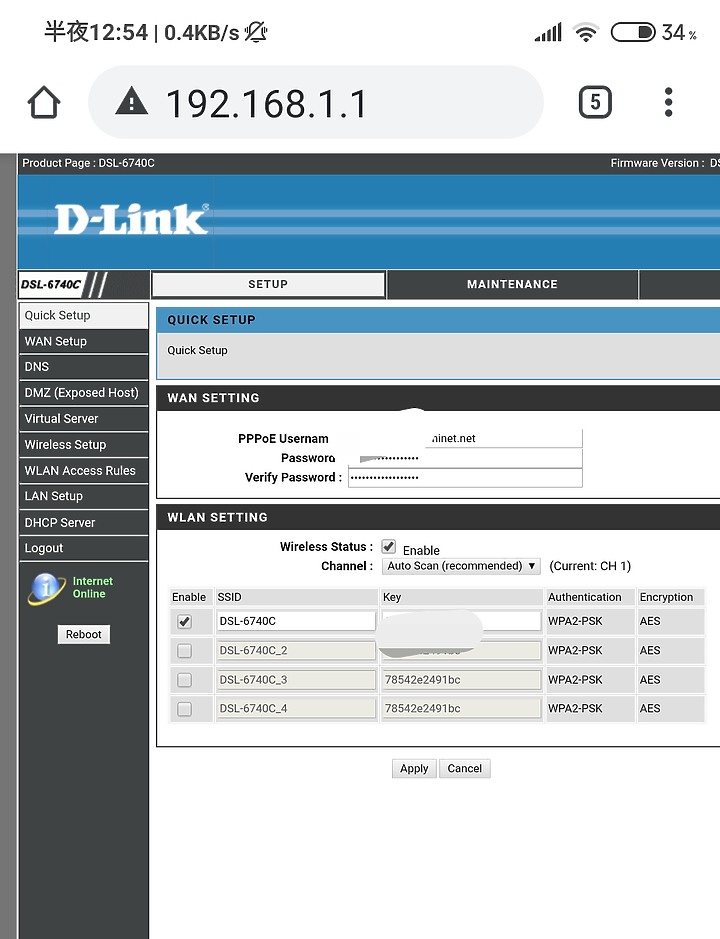Open DNS settings in sidebar
This screenshot has height=939, width=720.
coord(83,367)
